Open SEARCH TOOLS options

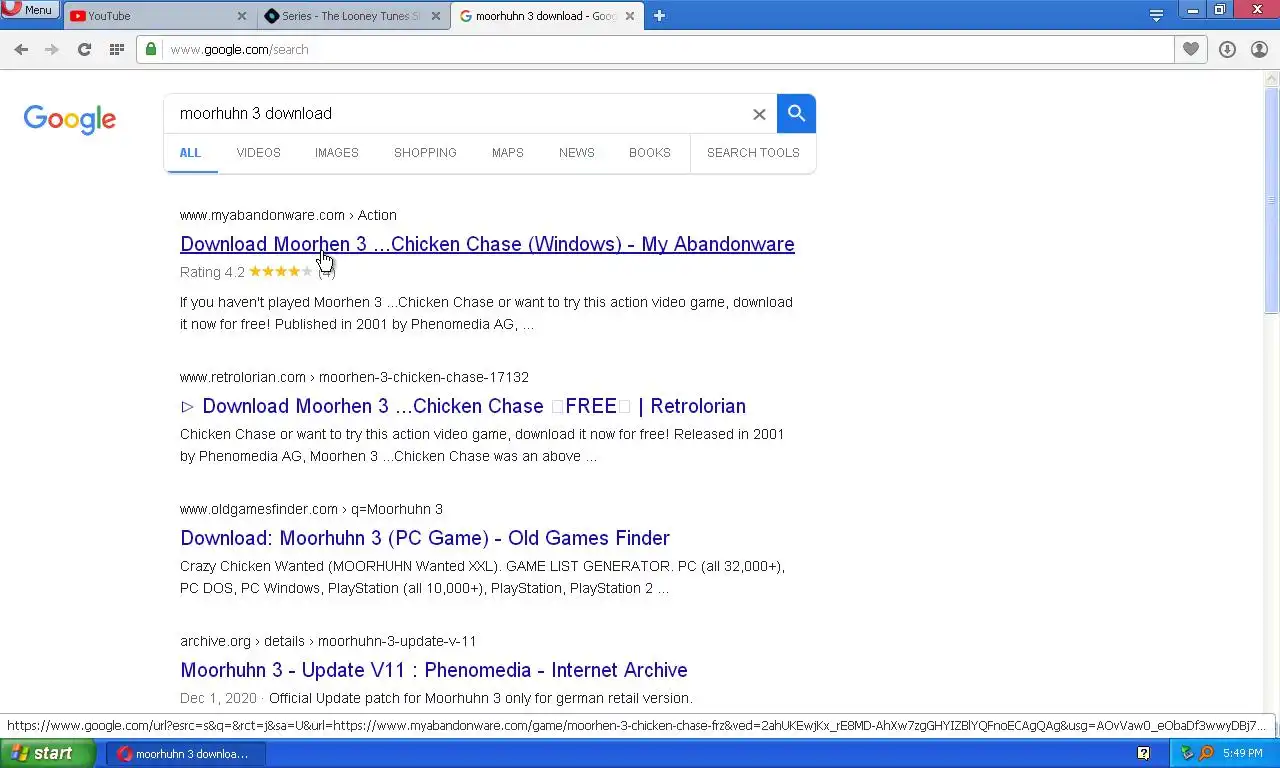(x=753, y=153)
